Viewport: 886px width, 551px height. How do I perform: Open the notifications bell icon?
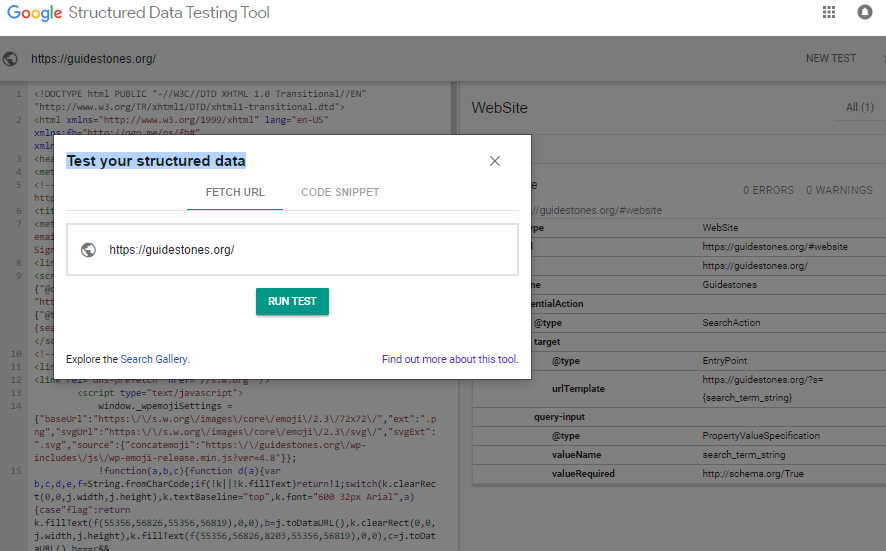pyautogui.click(x=865, y=12)
